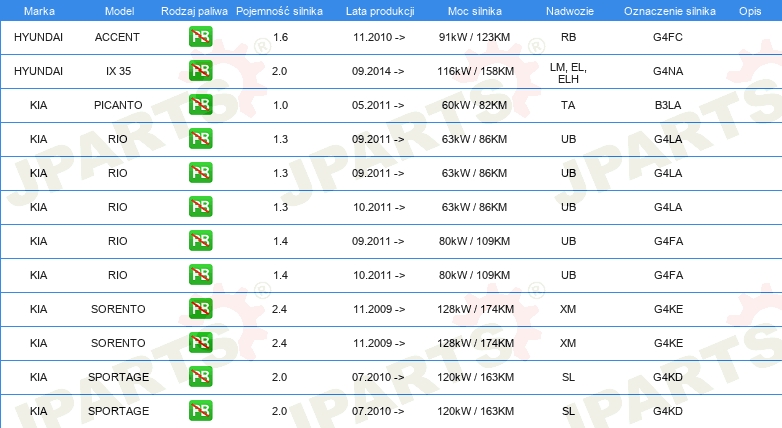
Task: Click the Moc silnika column header
Action: click(x=475, y=11)
